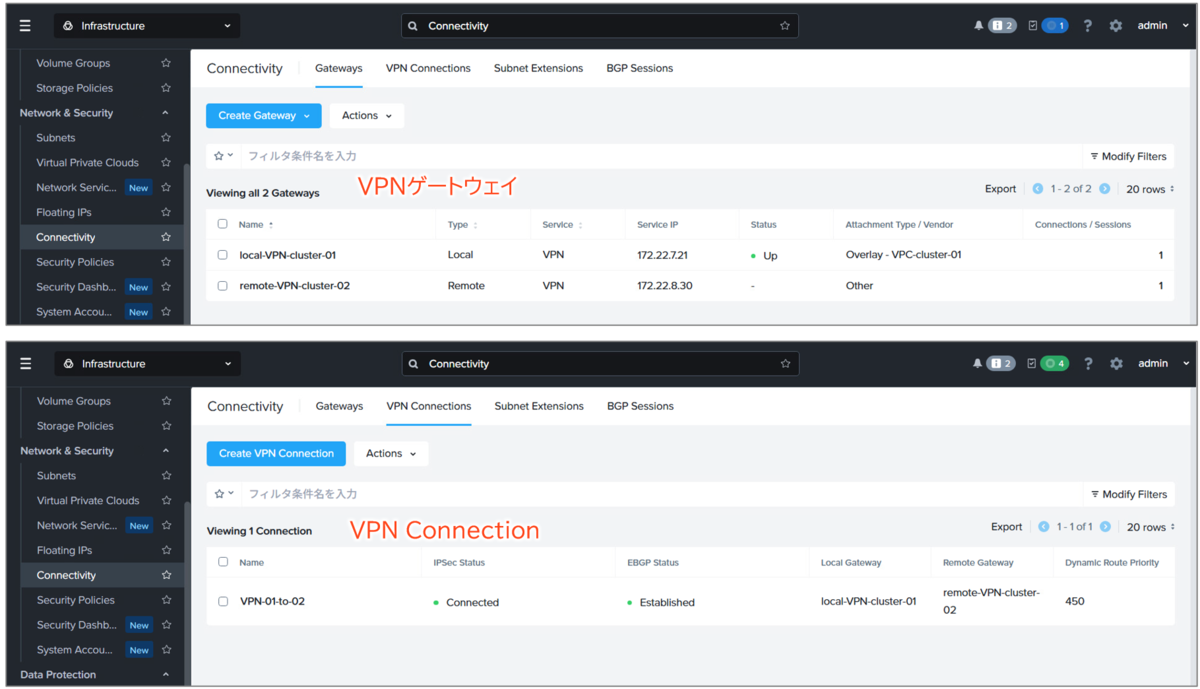Open the remote-VPN-cluster-02 gateway name link
The width and height of the screenshot is (1200, 689).
(295, 286)
